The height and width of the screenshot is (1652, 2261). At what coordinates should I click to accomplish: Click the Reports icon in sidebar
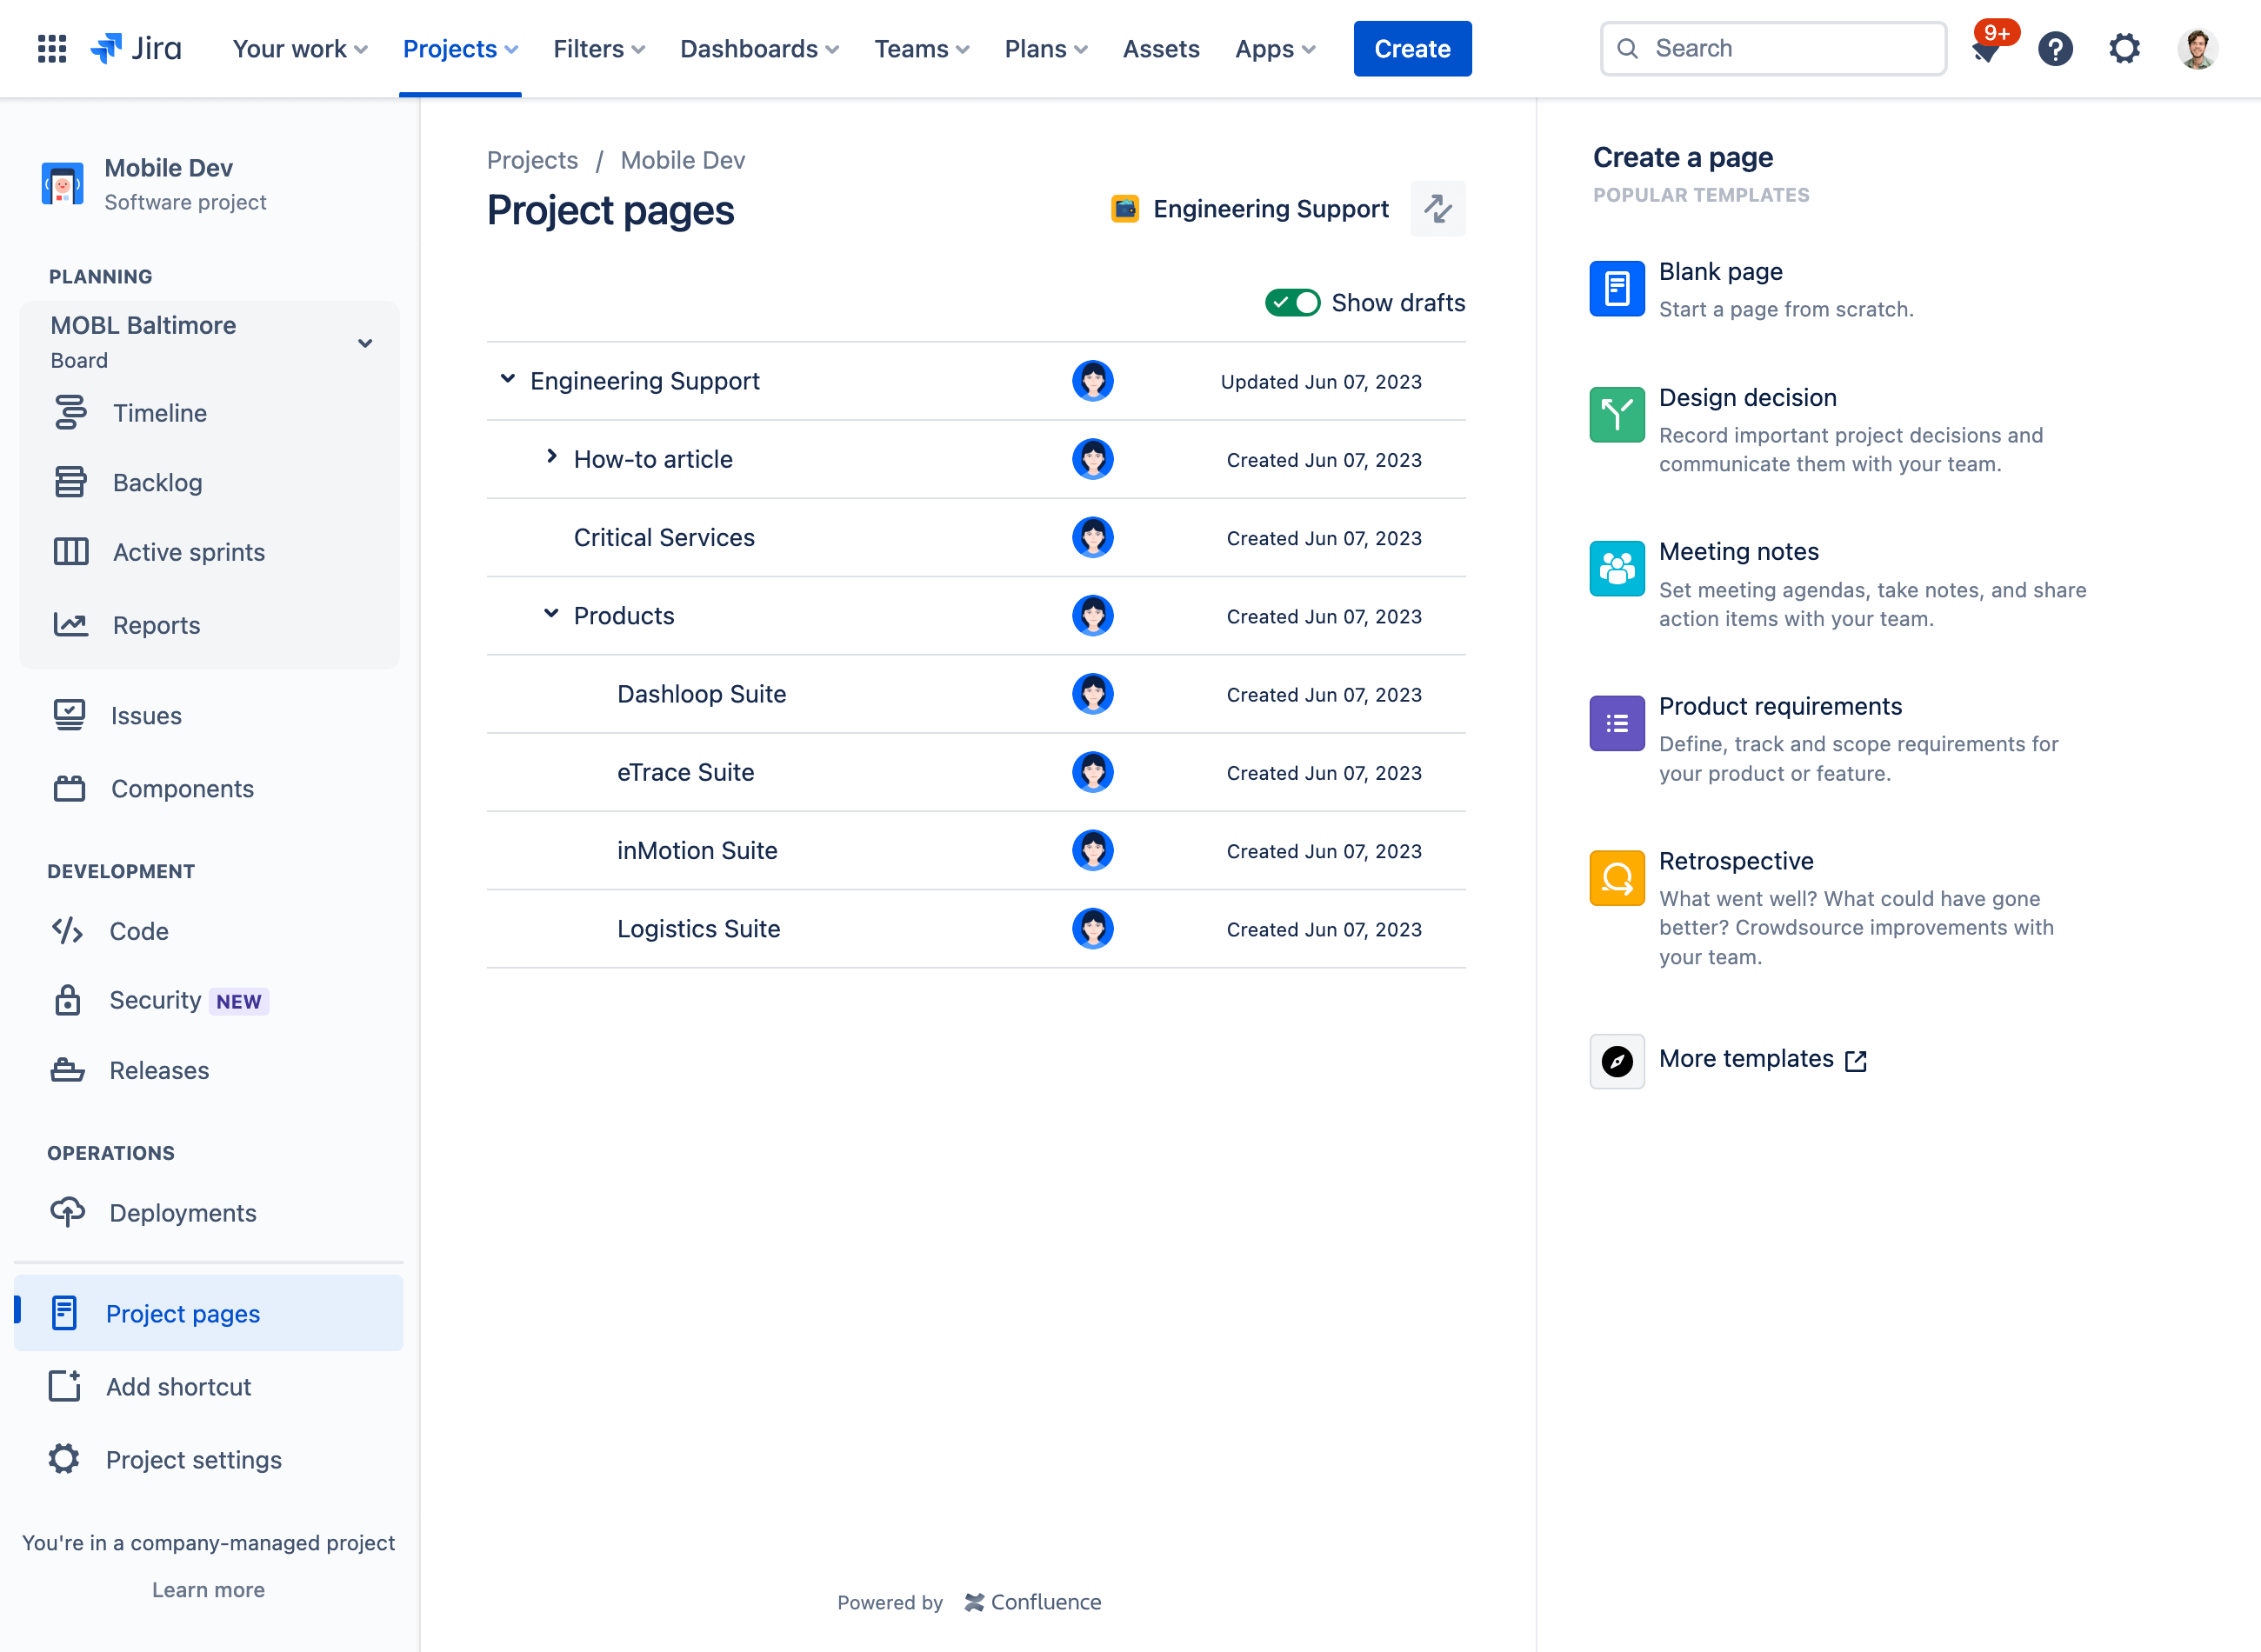point(70,623)
